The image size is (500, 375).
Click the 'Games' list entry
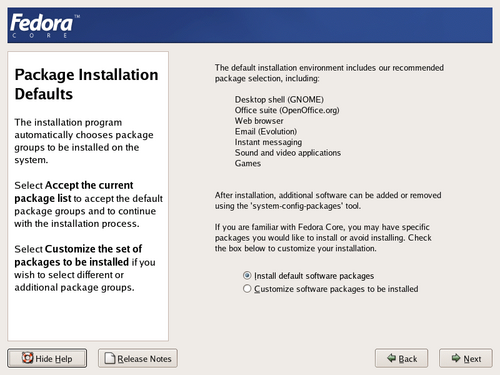coord(248,163)
